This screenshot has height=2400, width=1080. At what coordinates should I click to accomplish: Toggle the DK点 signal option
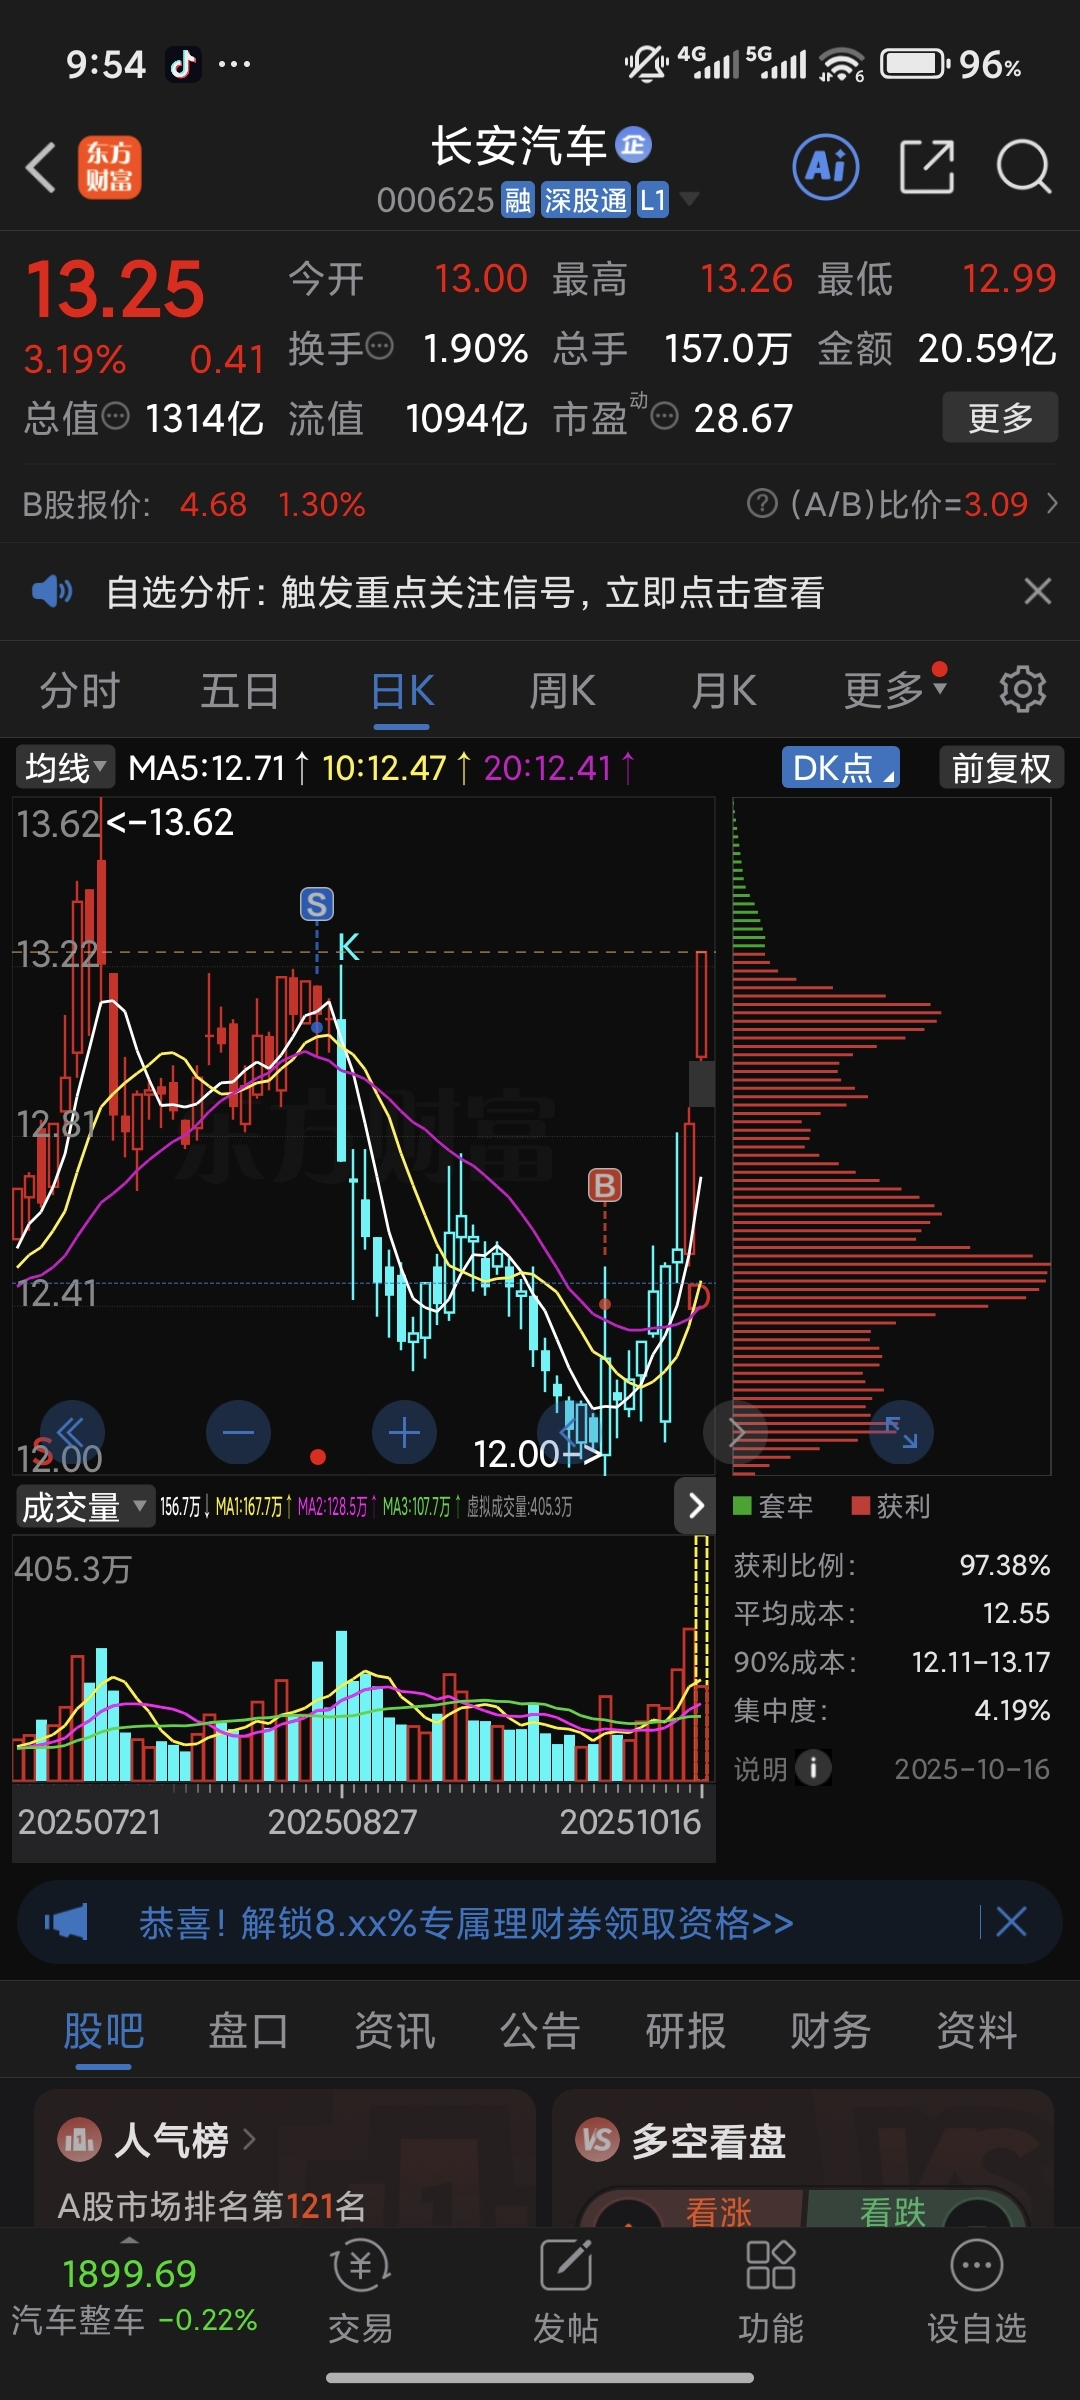tap(841, 768)
